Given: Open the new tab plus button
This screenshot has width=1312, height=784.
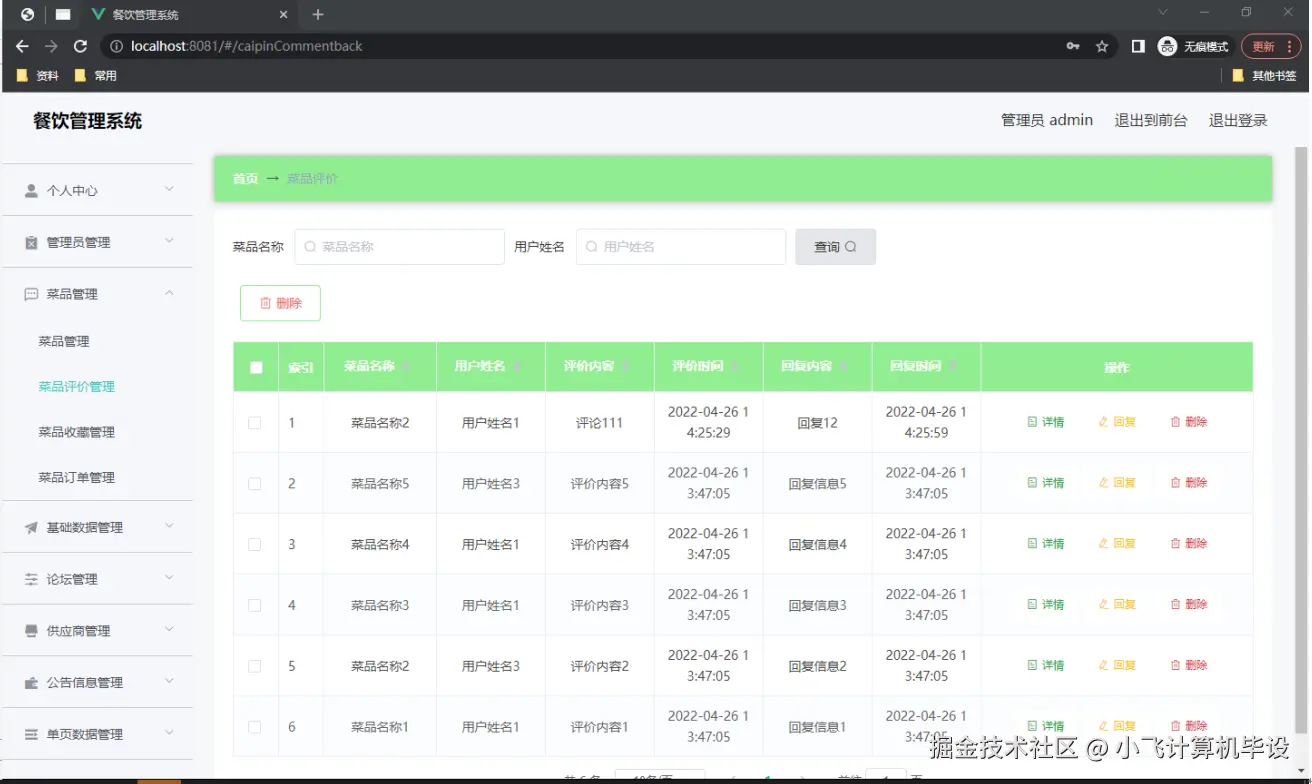Looking at the screenshot, I should pyautogui.click(x=318, y=14).
